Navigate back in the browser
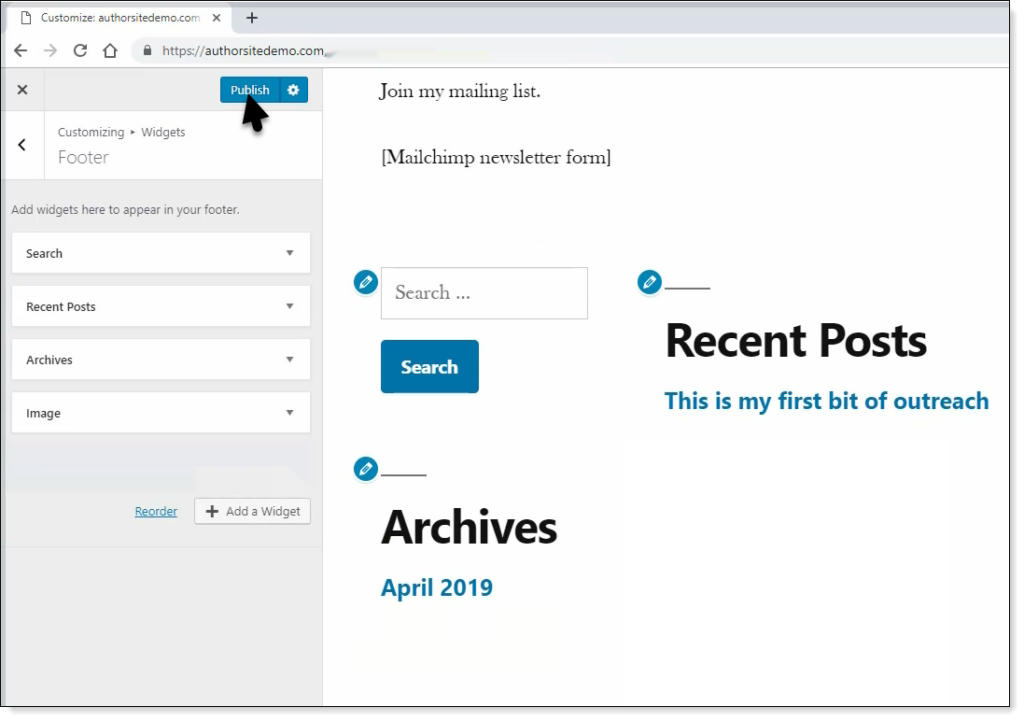This screenshot has width=1024, height=721. point(21,51)
